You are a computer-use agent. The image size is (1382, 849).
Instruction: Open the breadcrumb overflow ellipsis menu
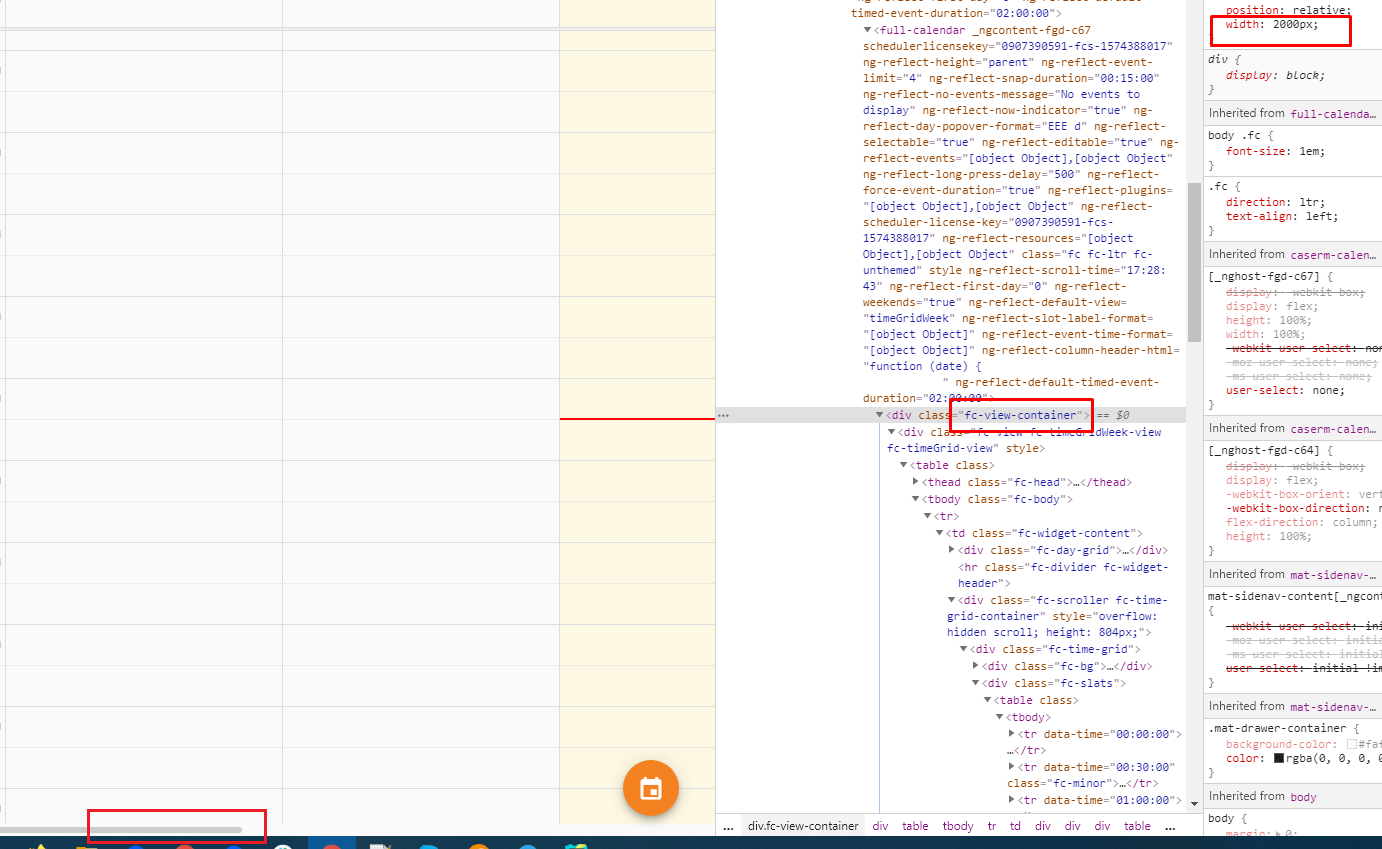coord(728,826)
